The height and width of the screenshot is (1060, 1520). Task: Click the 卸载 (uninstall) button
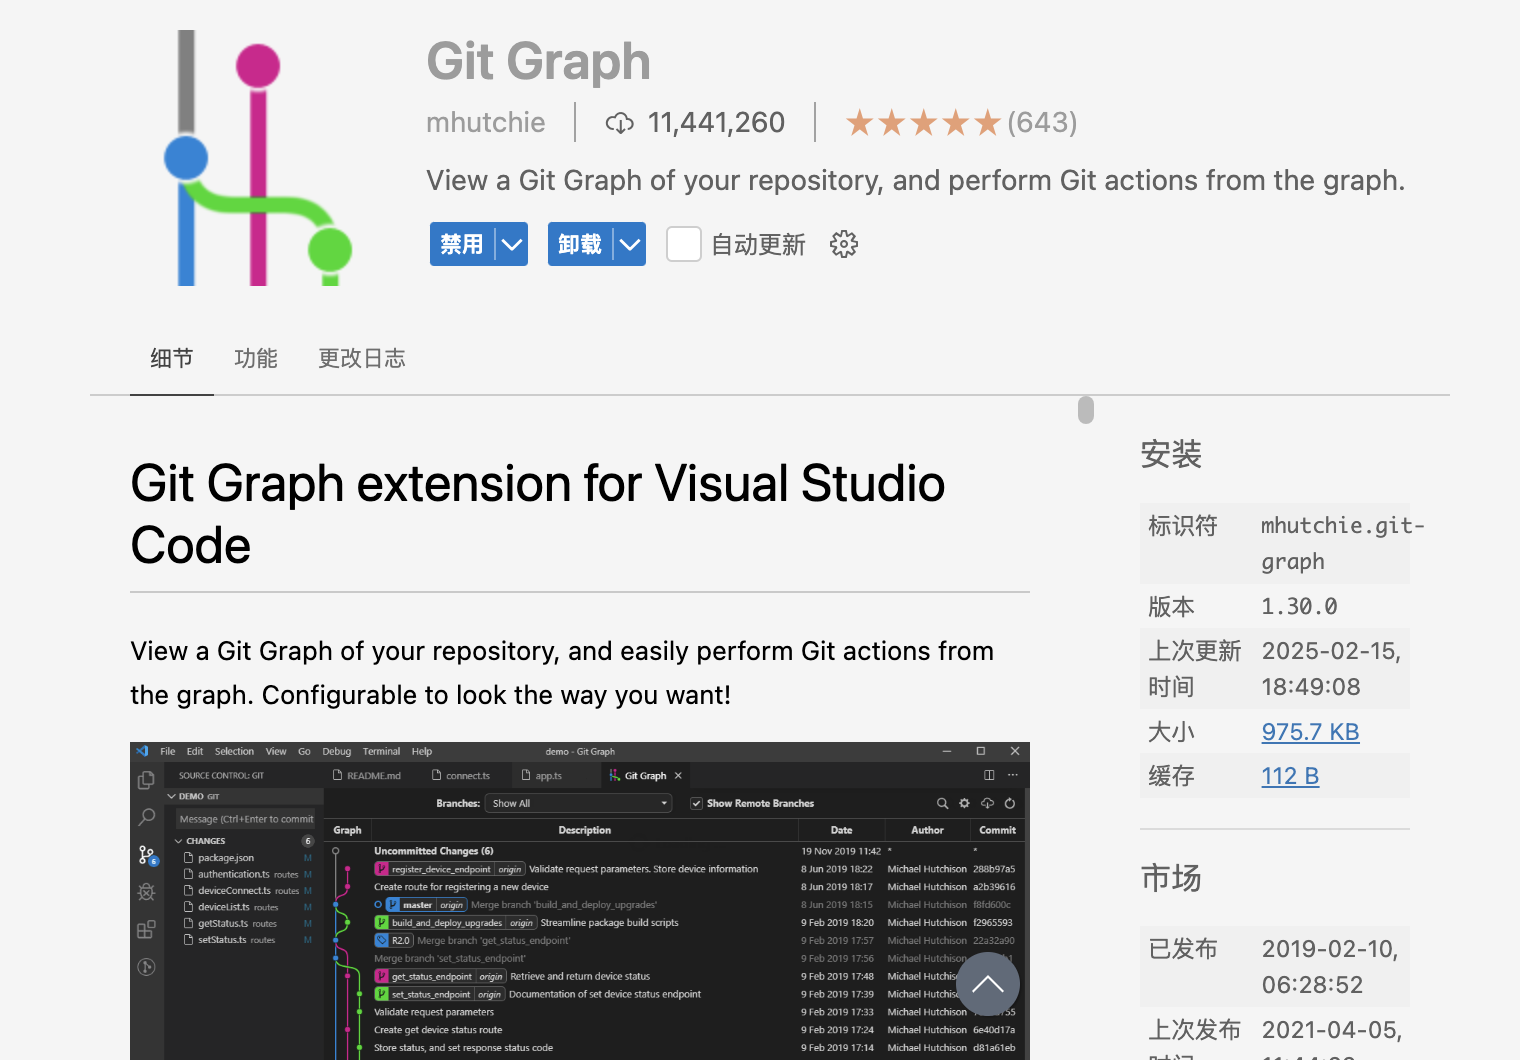click(x=580, y=244)
